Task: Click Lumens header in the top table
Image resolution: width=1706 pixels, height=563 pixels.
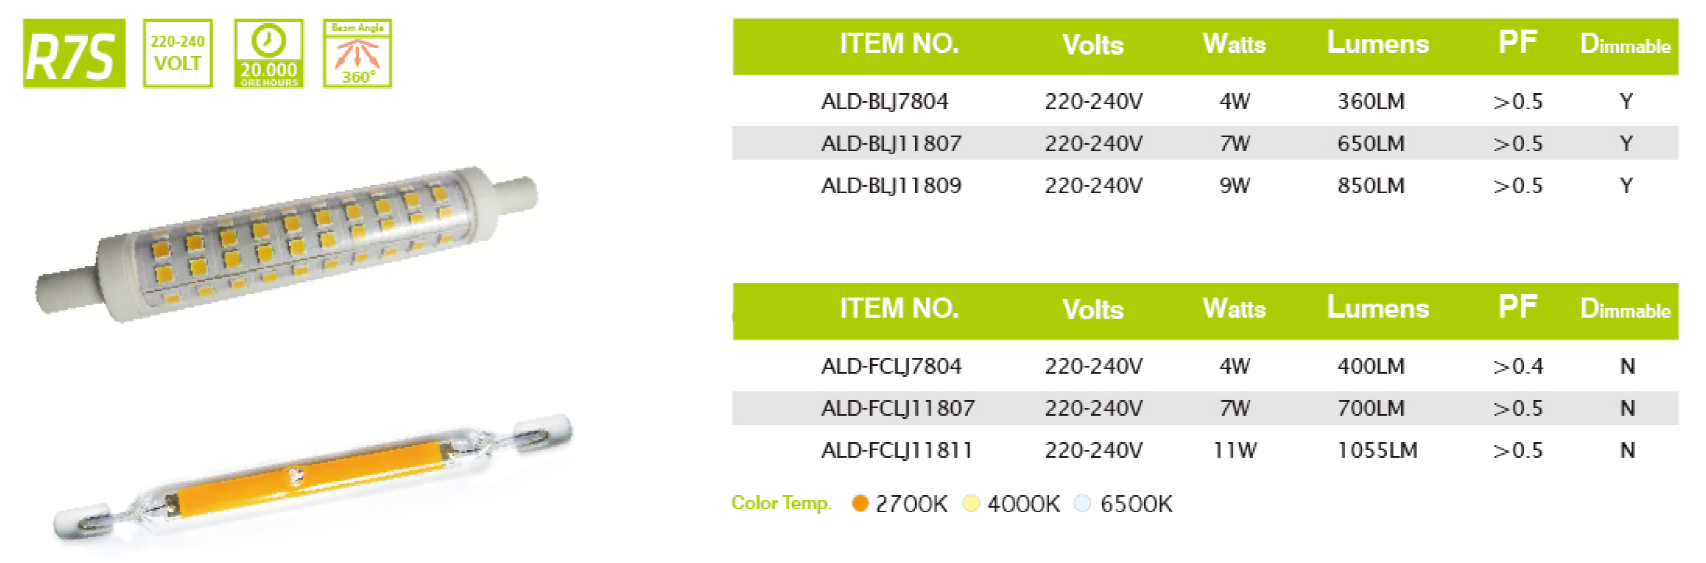Action: 1377,43
